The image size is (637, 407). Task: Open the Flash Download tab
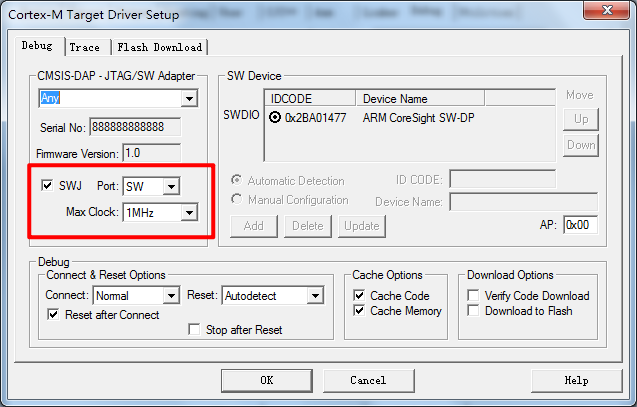159,47
